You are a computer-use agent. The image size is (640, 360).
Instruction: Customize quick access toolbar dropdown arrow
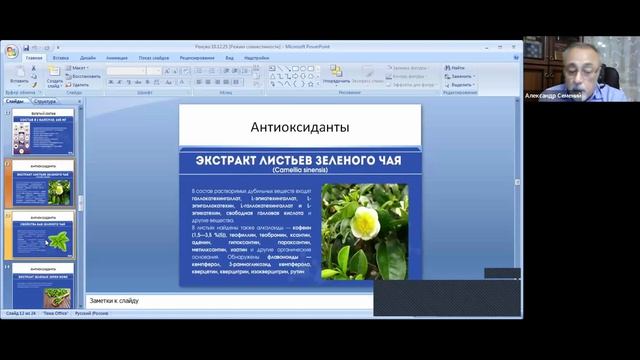point(58,48)
